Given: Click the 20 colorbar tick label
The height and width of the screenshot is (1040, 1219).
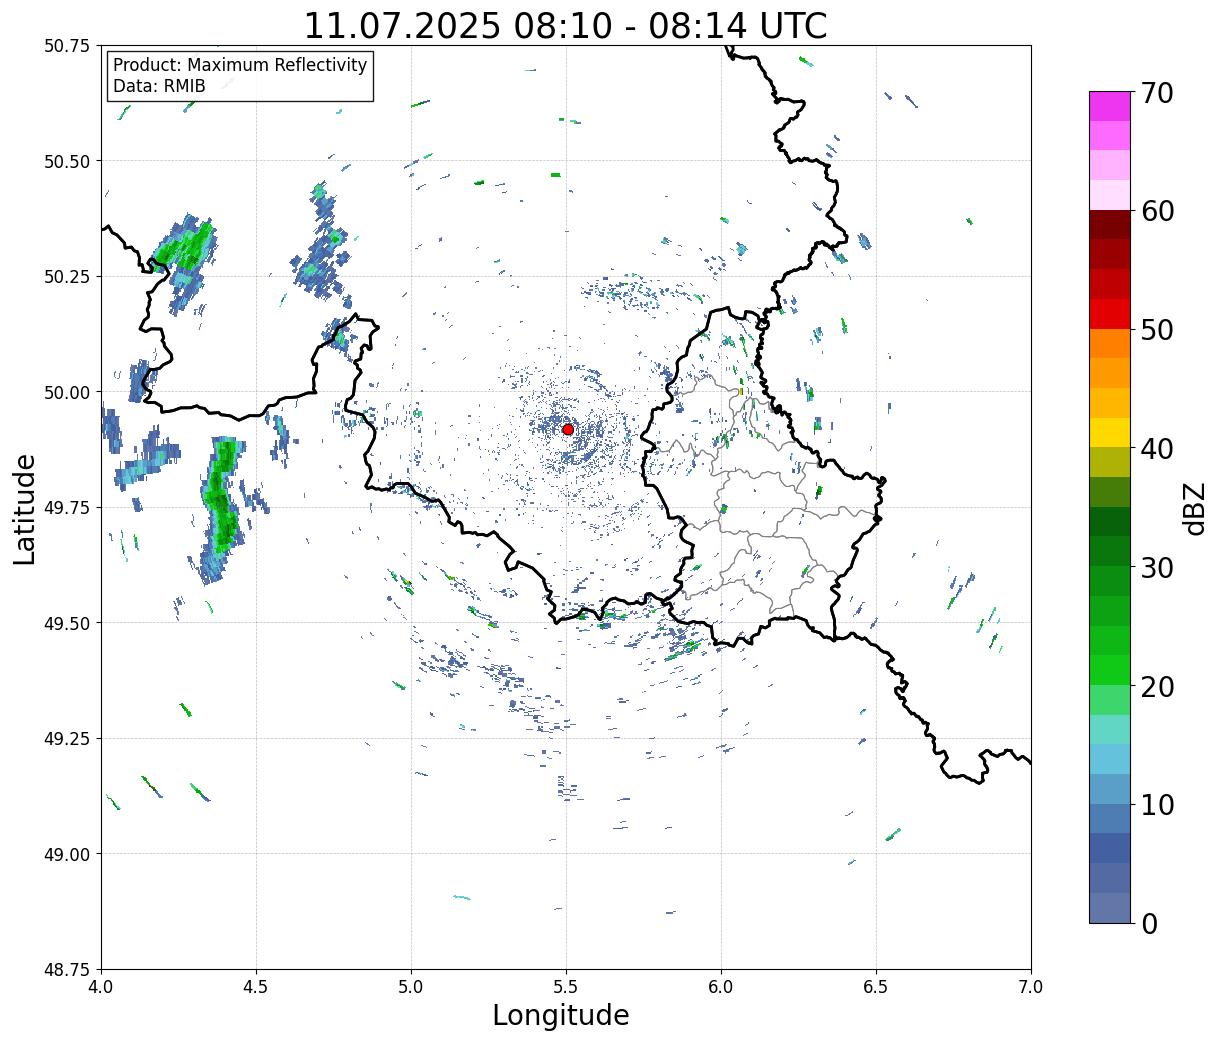Looking at the screenshot, I should point(1157,687).
